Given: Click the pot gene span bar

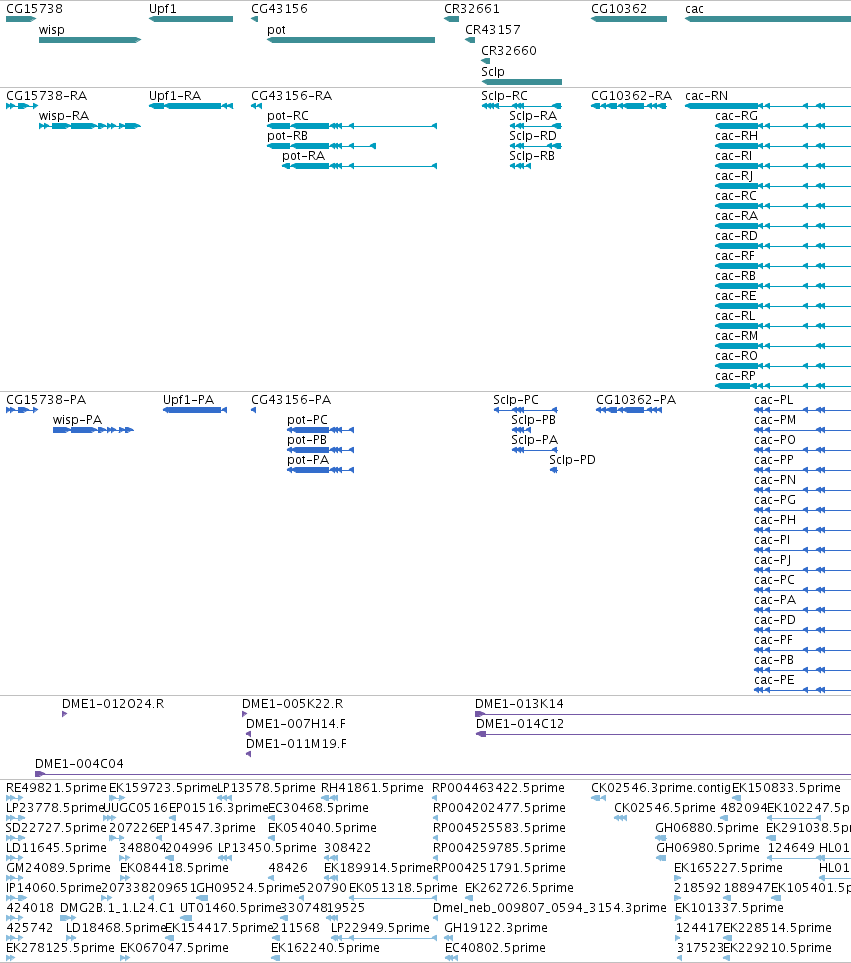Looking at the screenshot, I should point(351,40).
